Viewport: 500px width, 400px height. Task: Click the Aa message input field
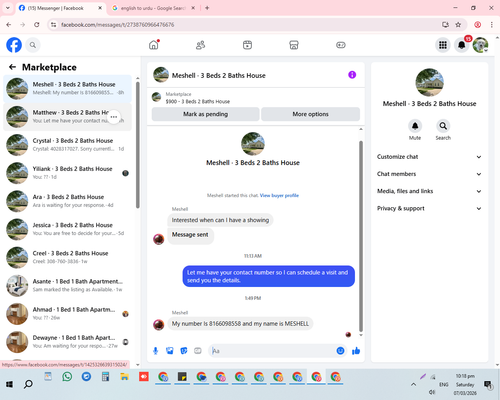pyautogui.click(x=272, y=351)
